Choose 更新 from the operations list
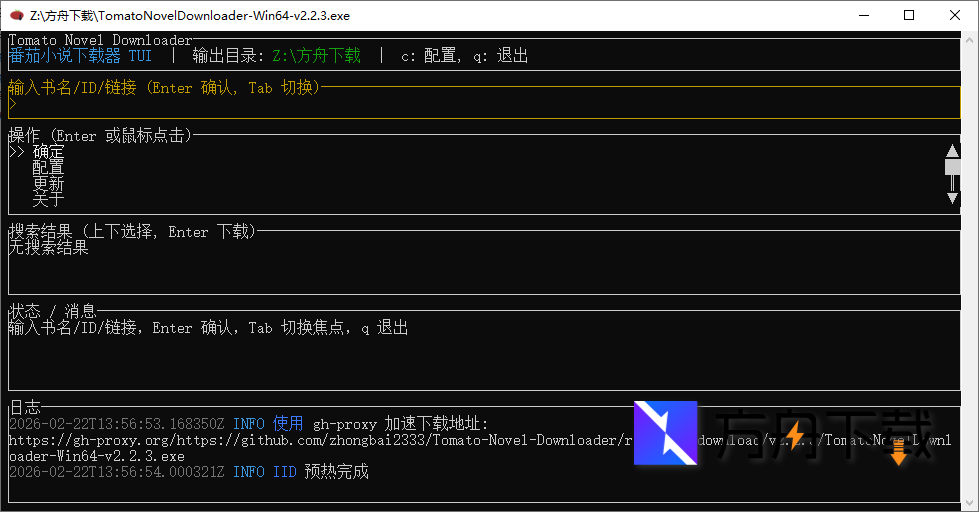The height and width of the screenshot is (512, 979). tap(48, 184)
